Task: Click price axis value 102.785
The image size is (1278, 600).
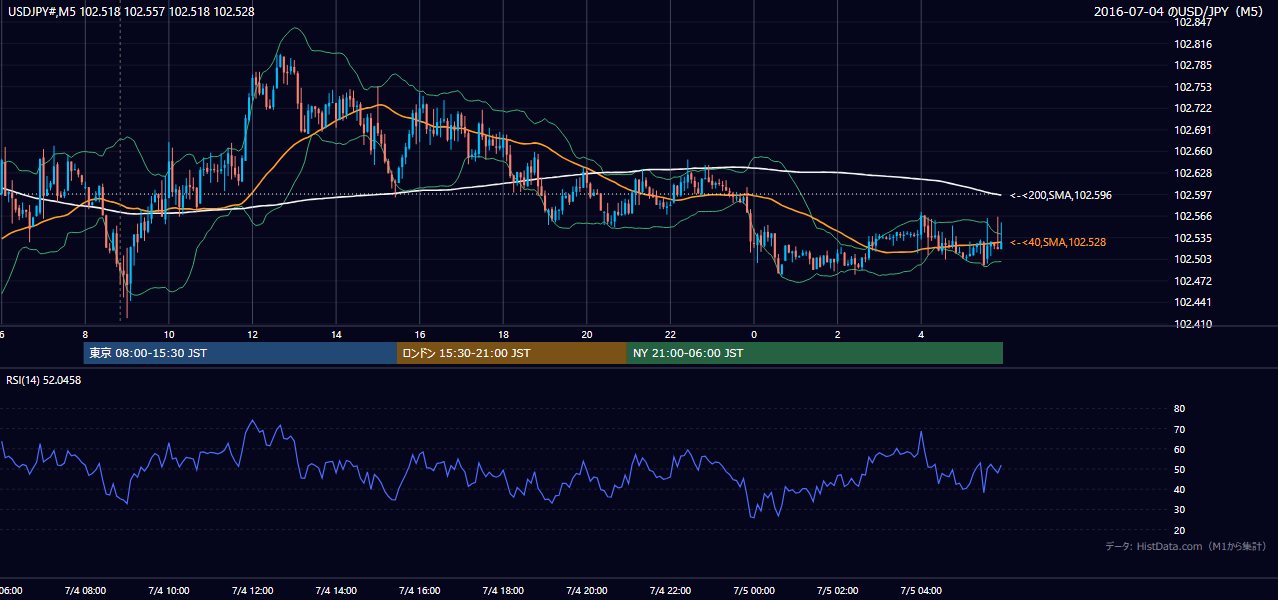Action: pos(1193,66)
